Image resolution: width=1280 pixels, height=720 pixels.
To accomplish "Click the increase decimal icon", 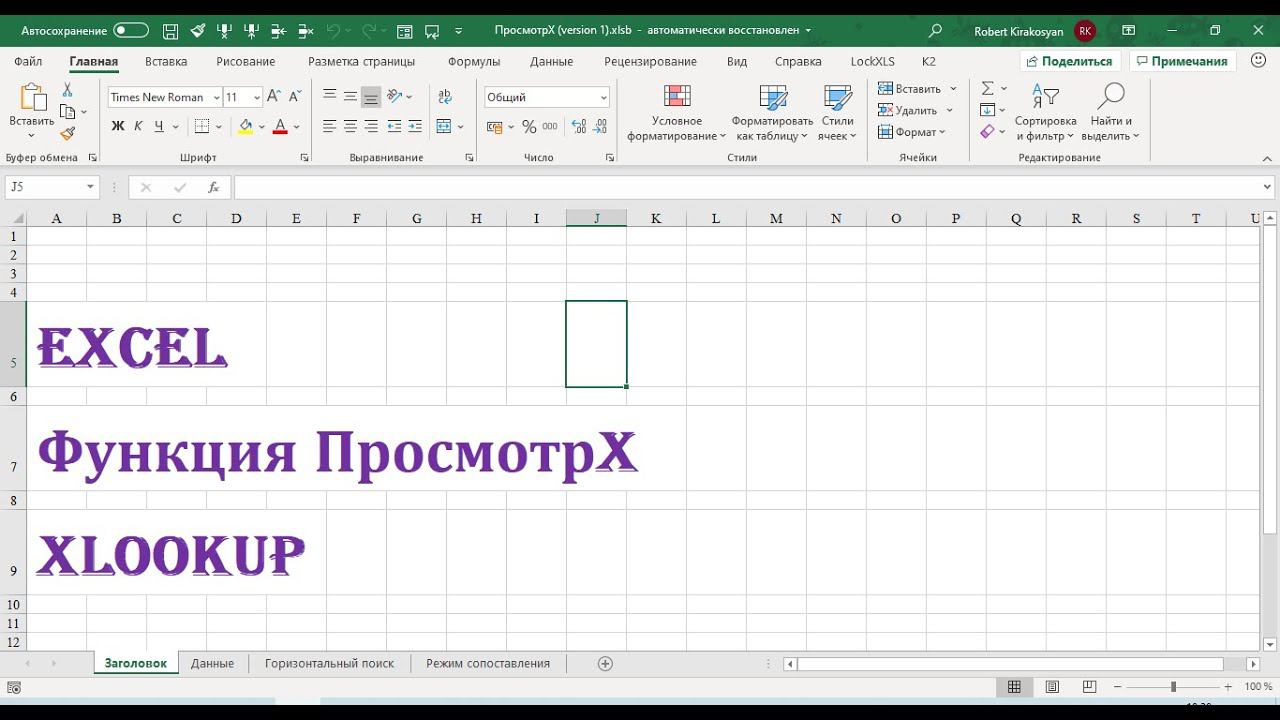I will [579, 127].
